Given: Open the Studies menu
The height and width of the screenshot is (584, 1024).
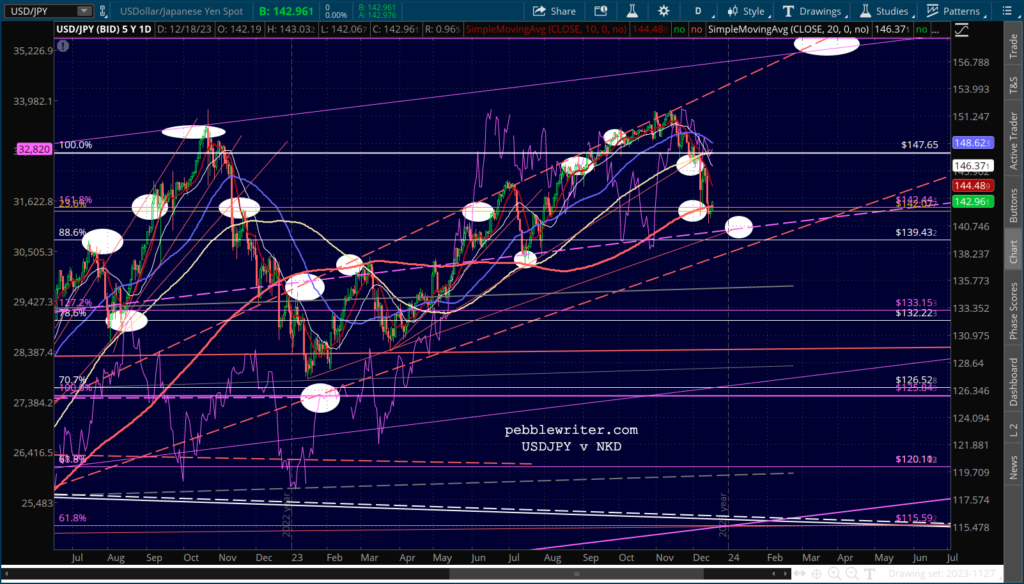Looking at the screenshot, I should pyautogui.click(x=884, y=11).
